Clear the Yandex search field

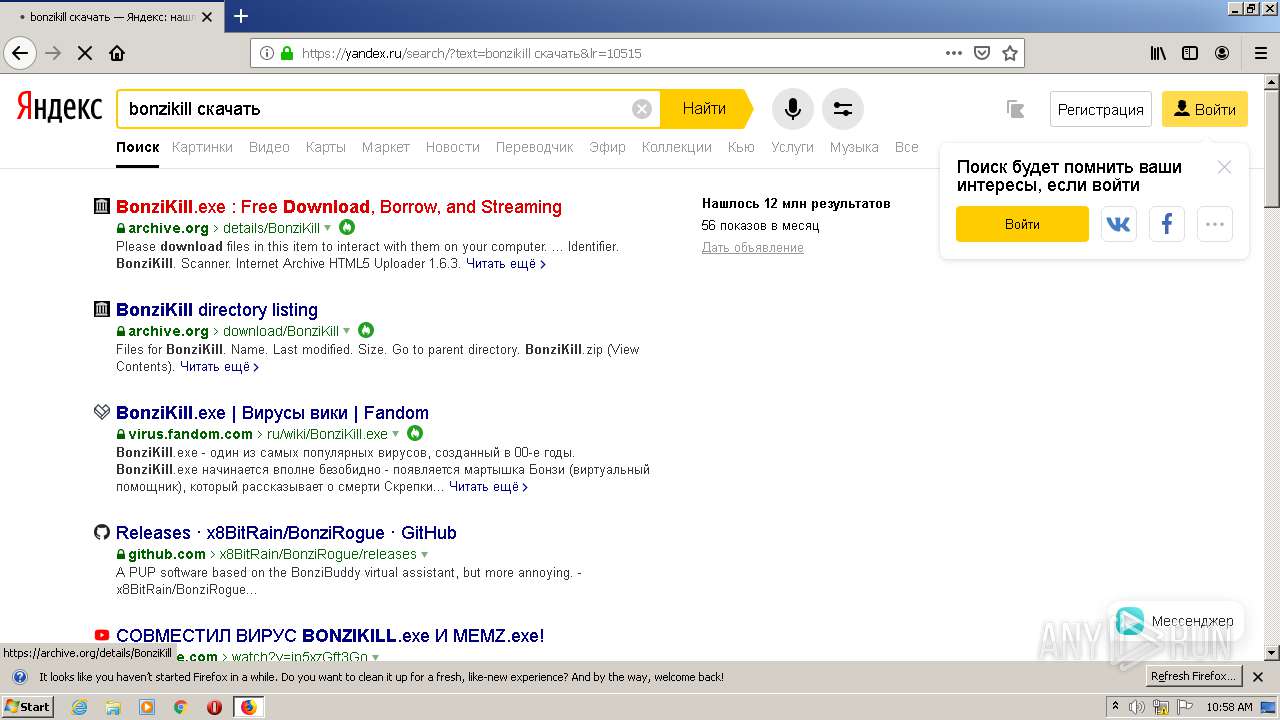[642, 109]
